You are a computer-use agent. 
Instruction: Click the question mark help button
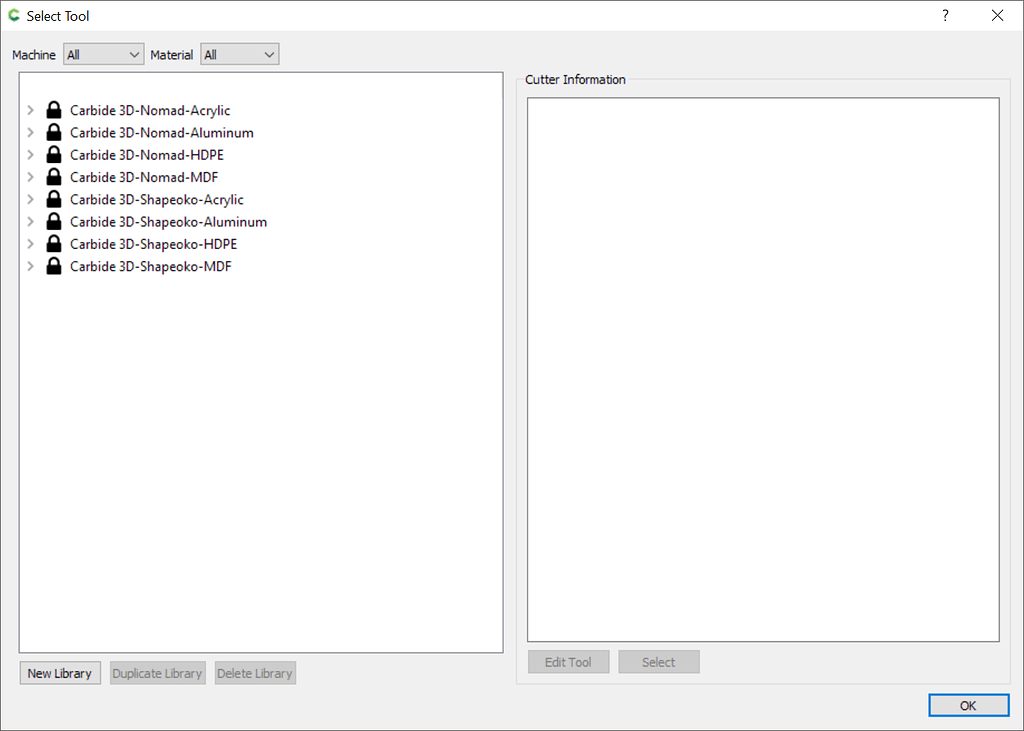click(x=945, y=16)
